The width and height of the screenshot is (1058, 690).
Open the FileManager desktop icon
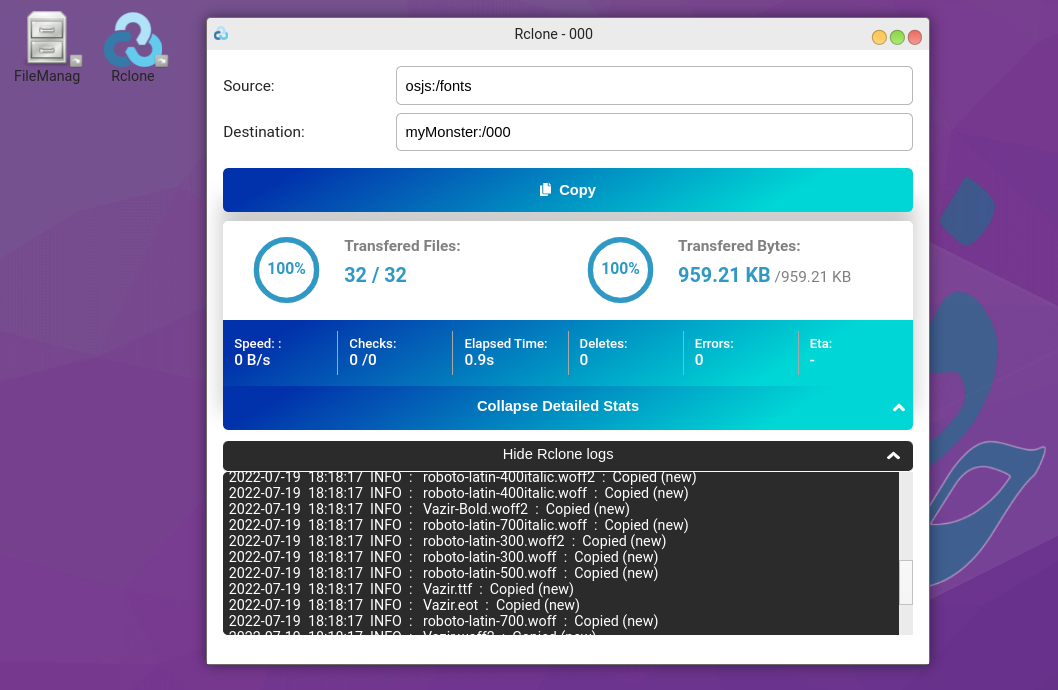(47, 40)
